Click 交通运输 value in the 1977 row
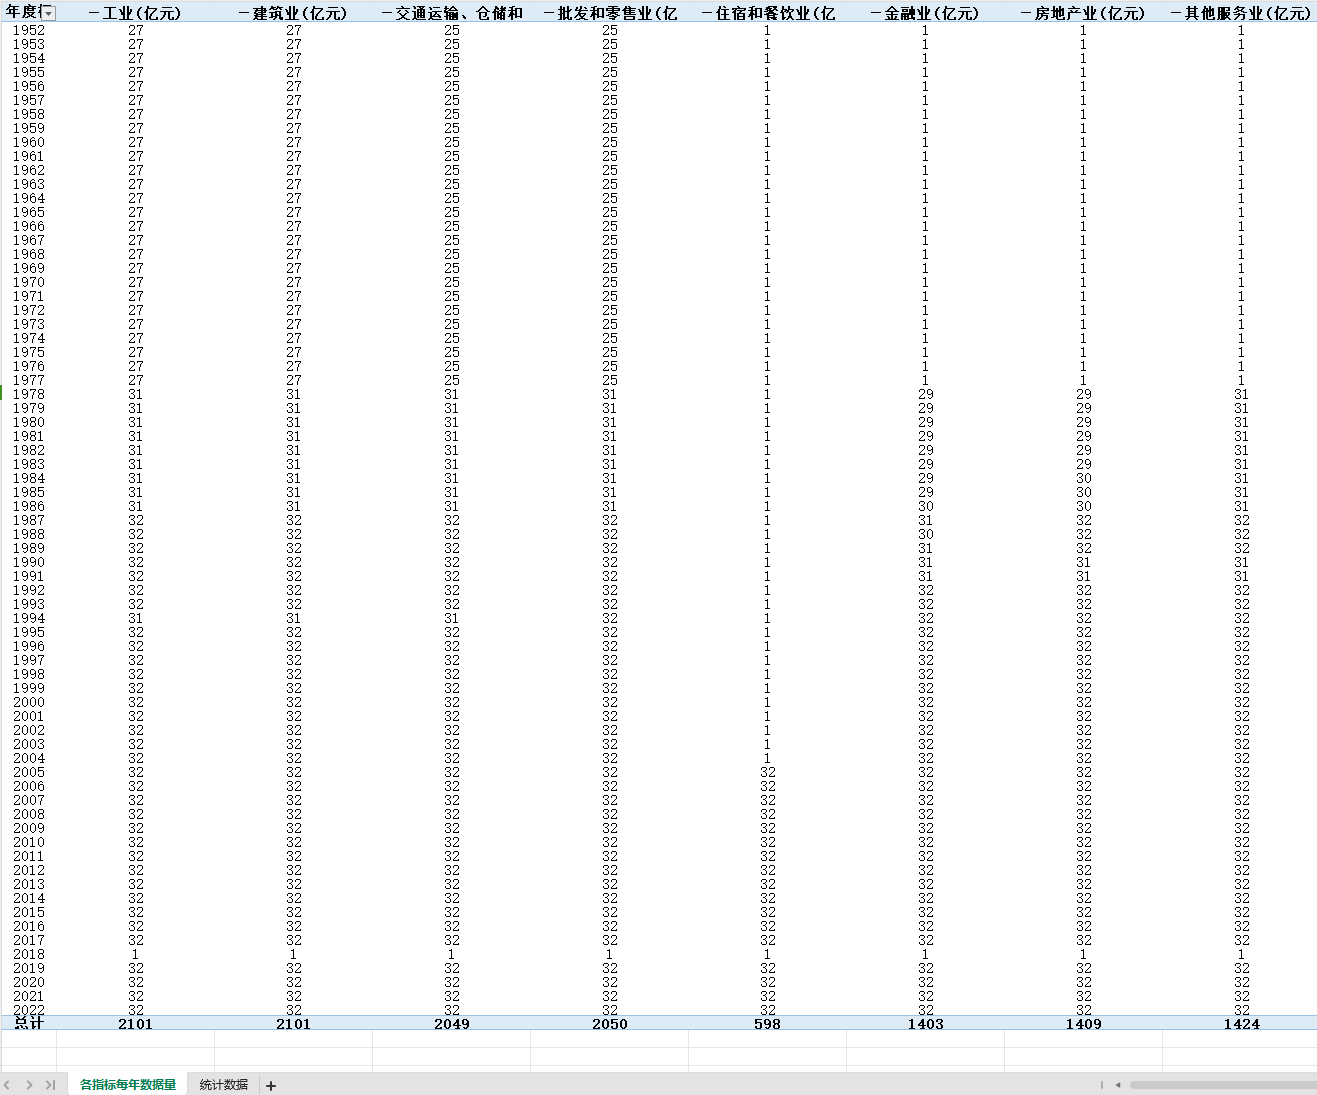The width and height of the screenshot is (1317, 1095). pos(452,380)
